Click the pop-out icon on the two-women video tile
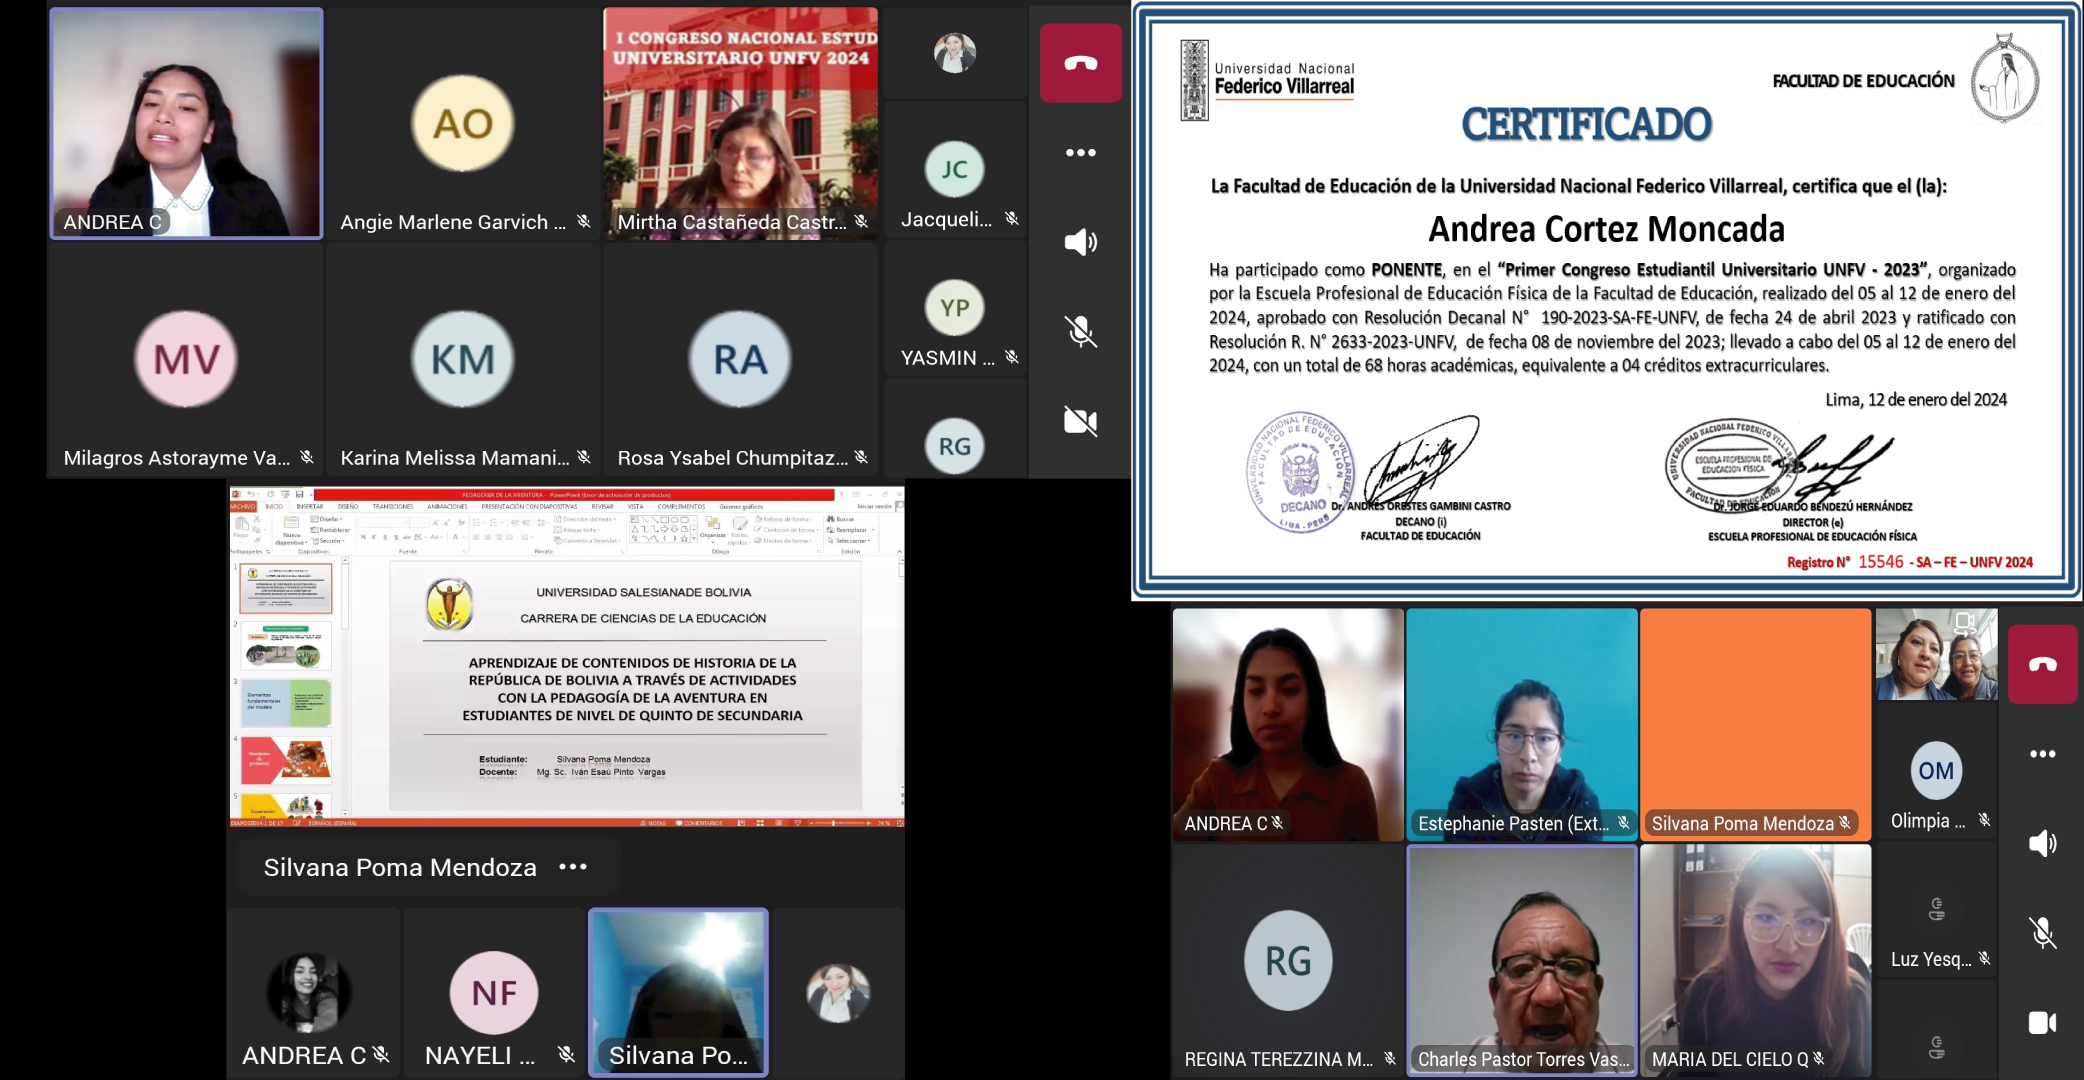 click(x=1964, y=624)
